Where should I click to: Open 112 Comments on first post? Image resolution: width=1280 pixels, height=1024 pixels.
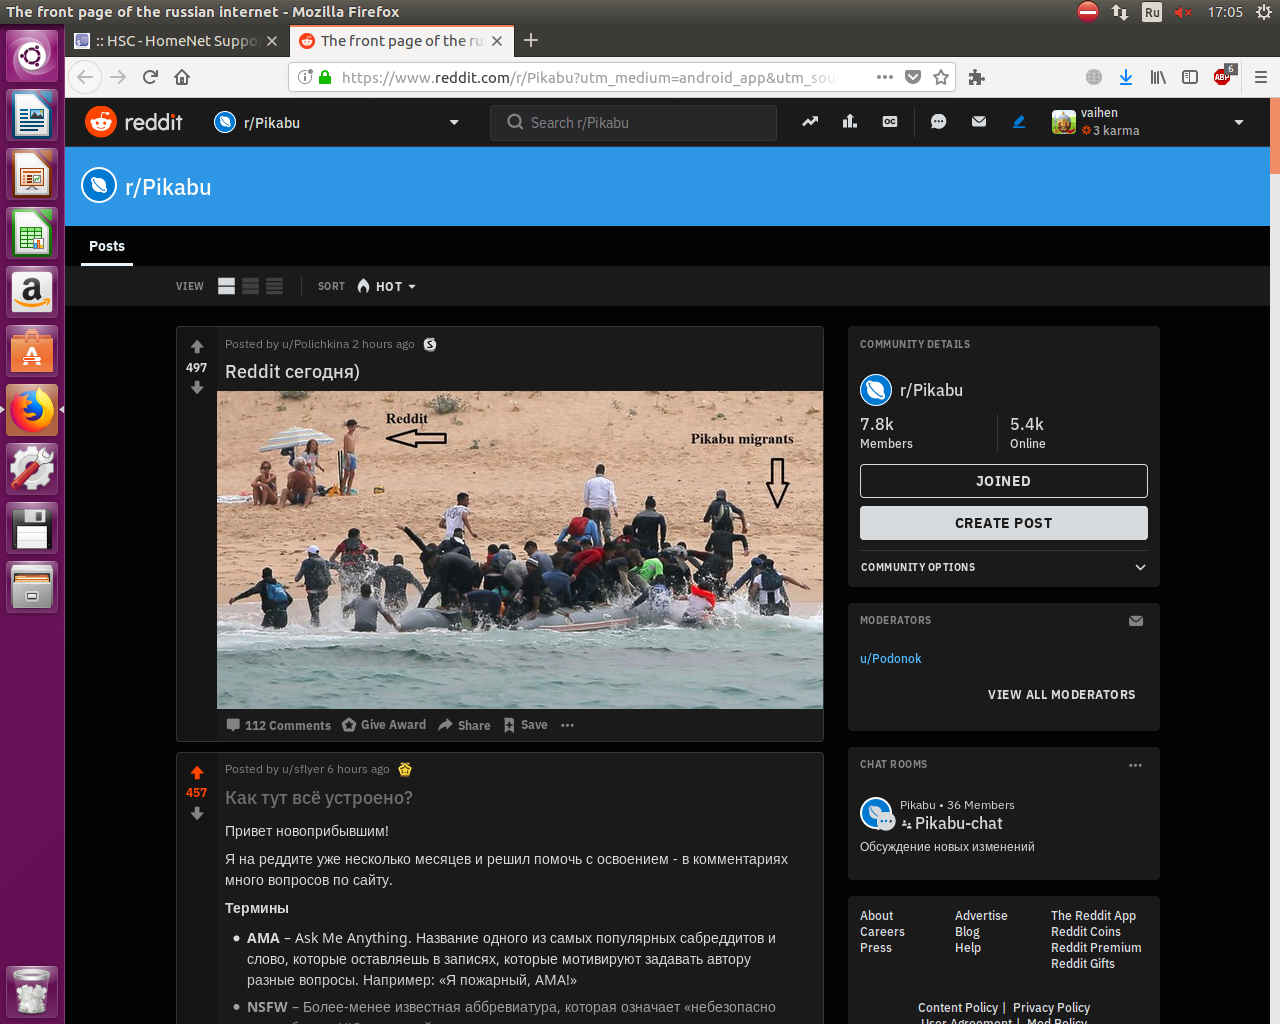tap(278, 725)
